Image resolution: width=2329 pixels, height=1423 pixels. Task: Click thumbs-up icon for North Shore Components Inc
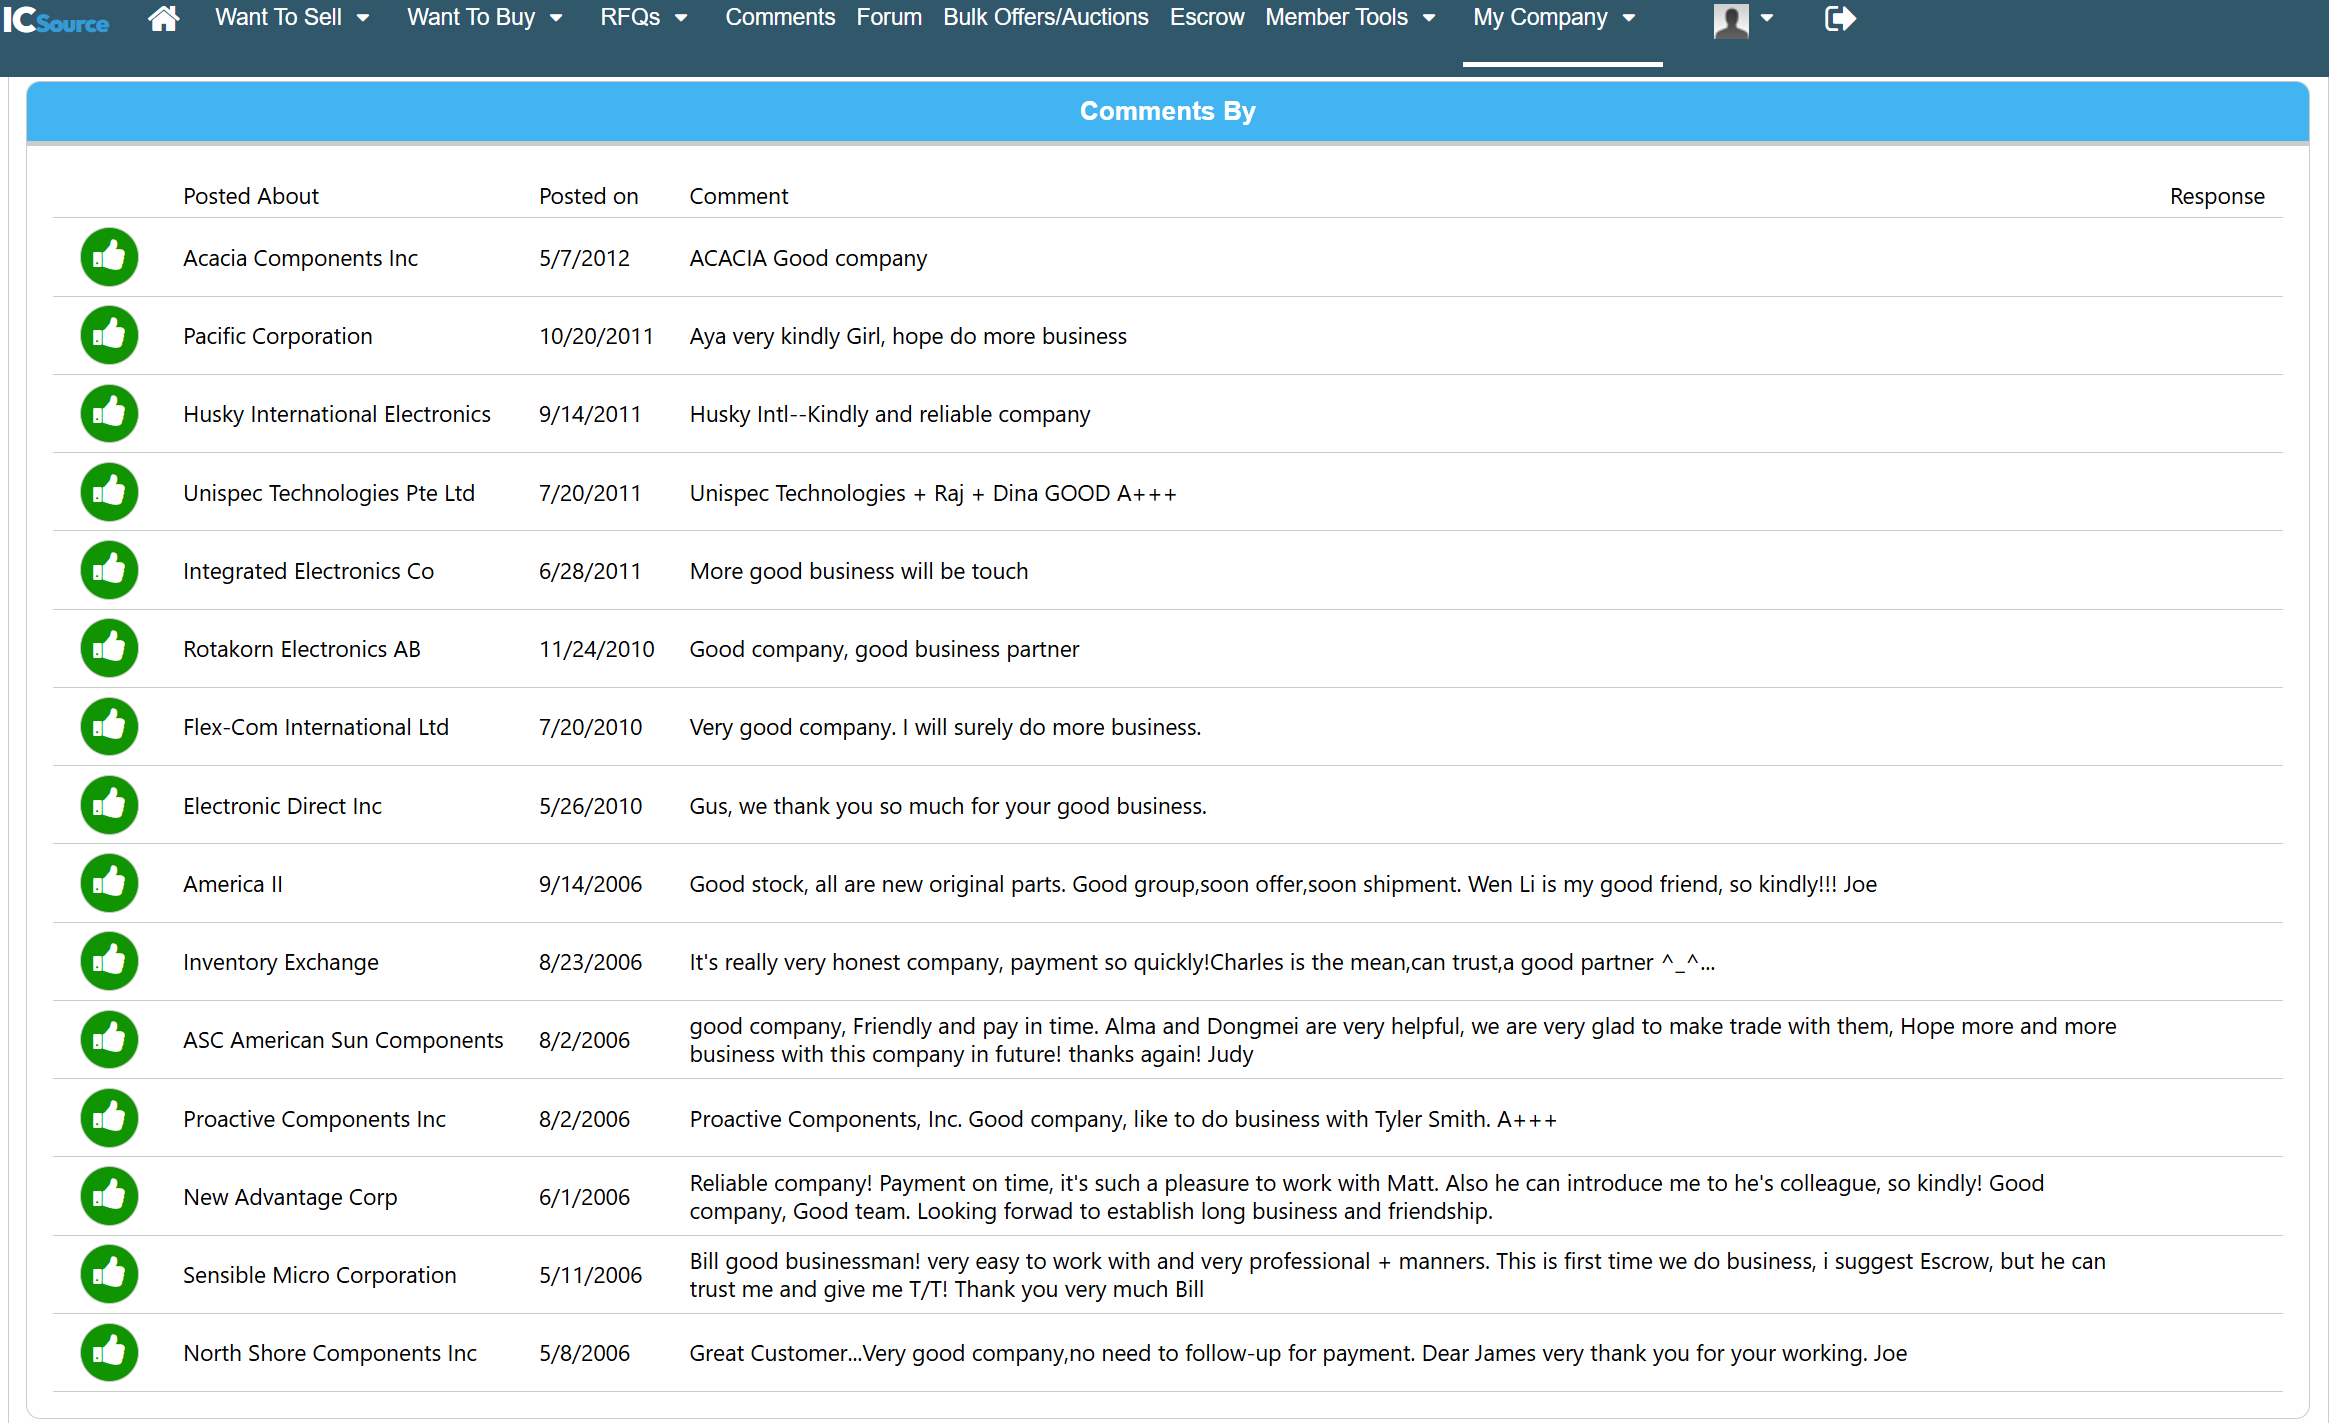(x=109, y=1352)
